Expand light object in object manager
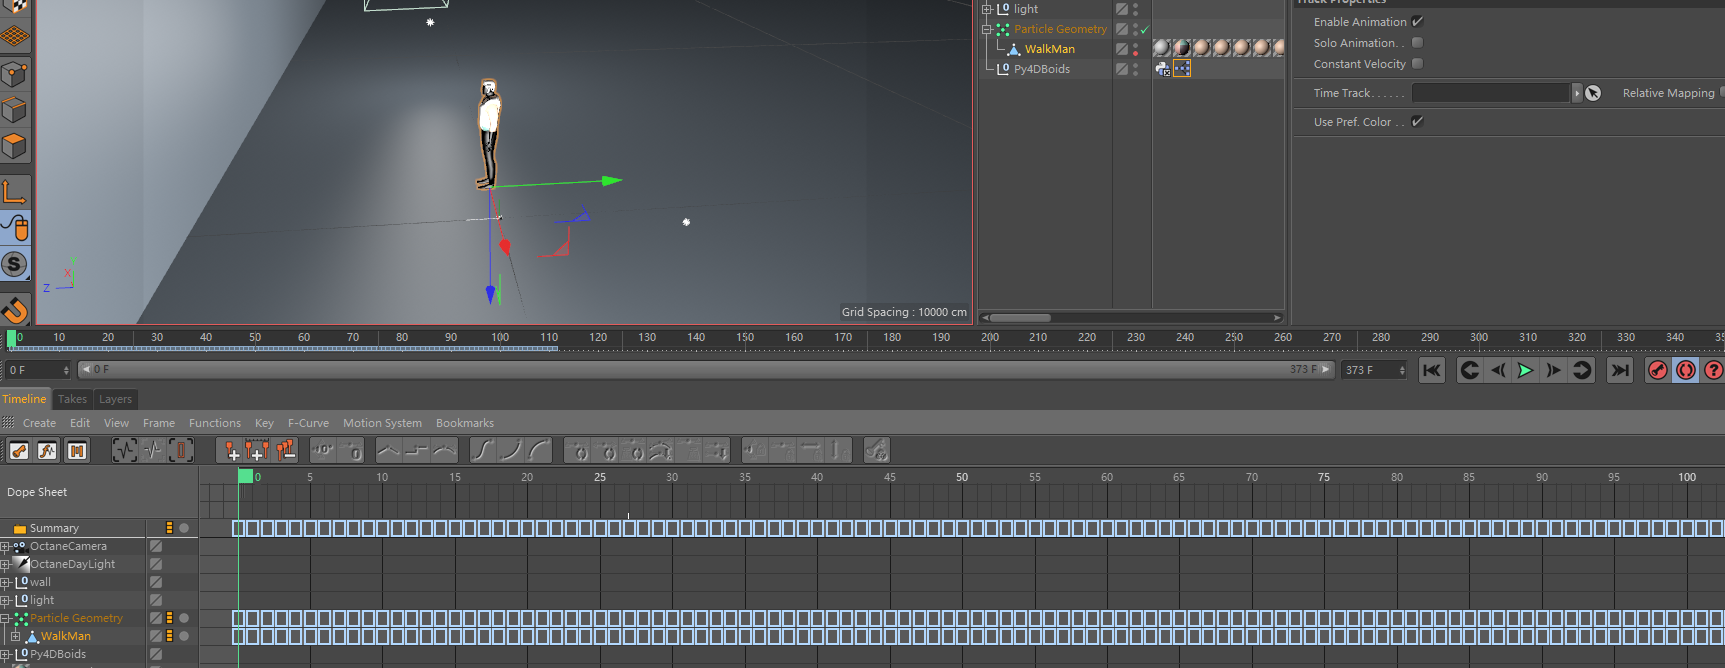Viewport: 1725px width, 668px height. 987,9
